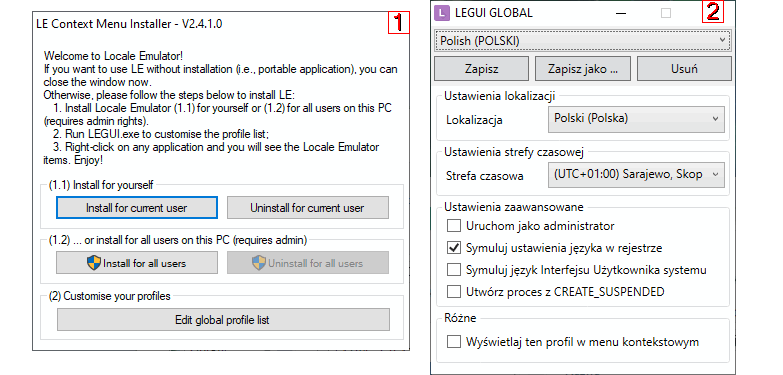
Task: Toggle Symuluj język Interfejsu Użytkownika systemu
Action: coord(454,270)
